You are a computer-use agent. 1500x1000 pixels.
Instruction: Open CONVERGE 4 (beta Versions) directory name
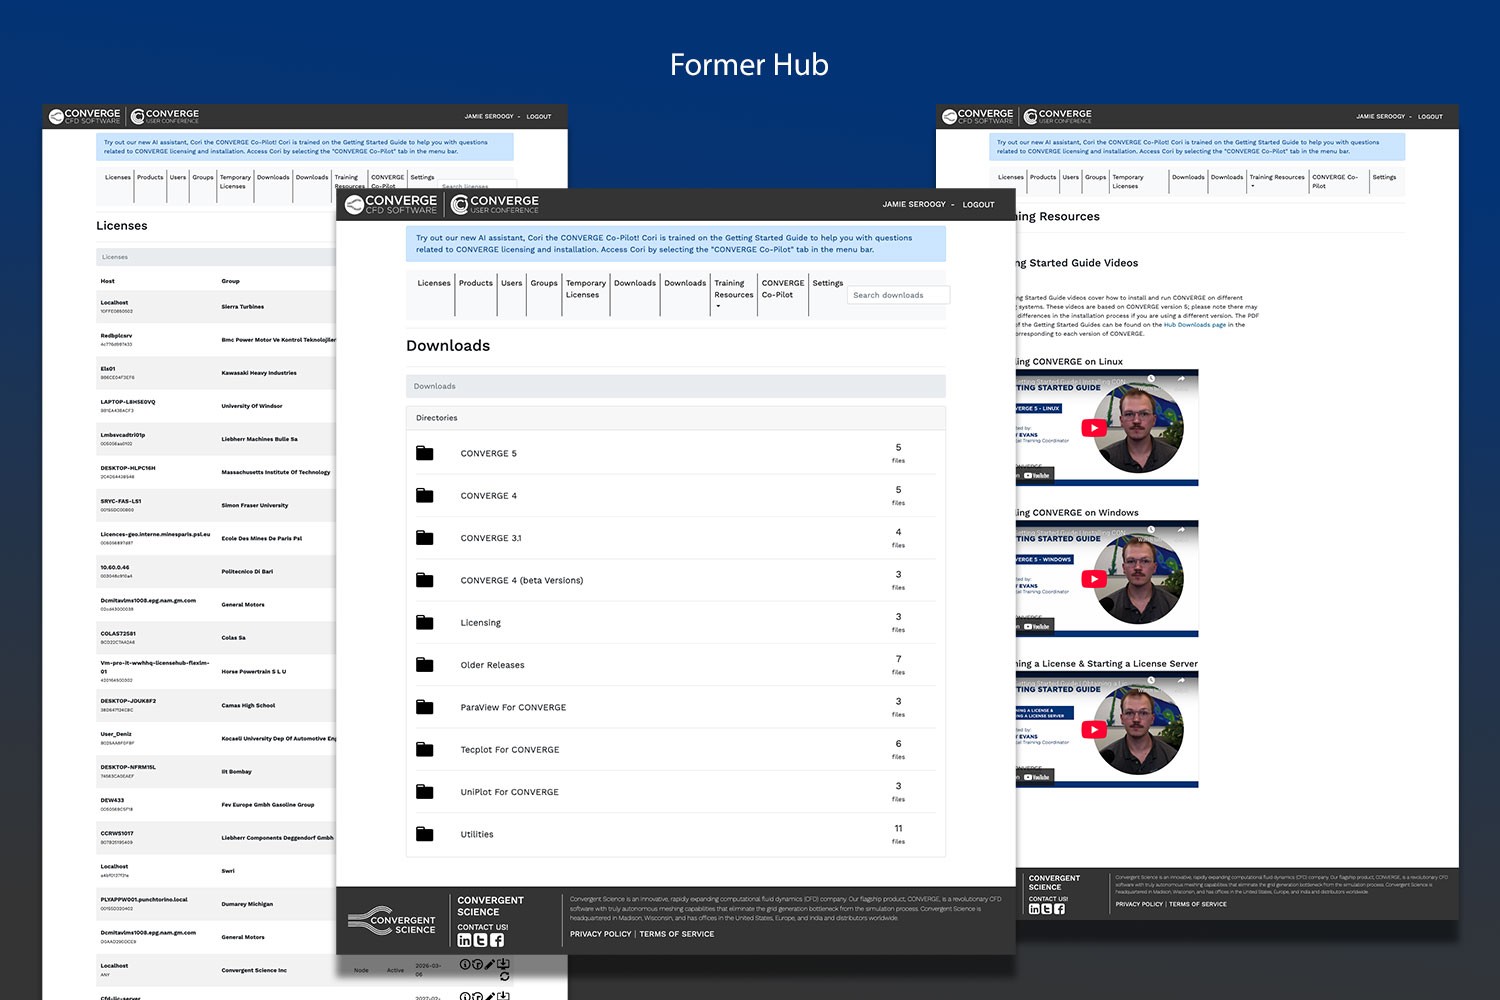[x=522, y=580]
